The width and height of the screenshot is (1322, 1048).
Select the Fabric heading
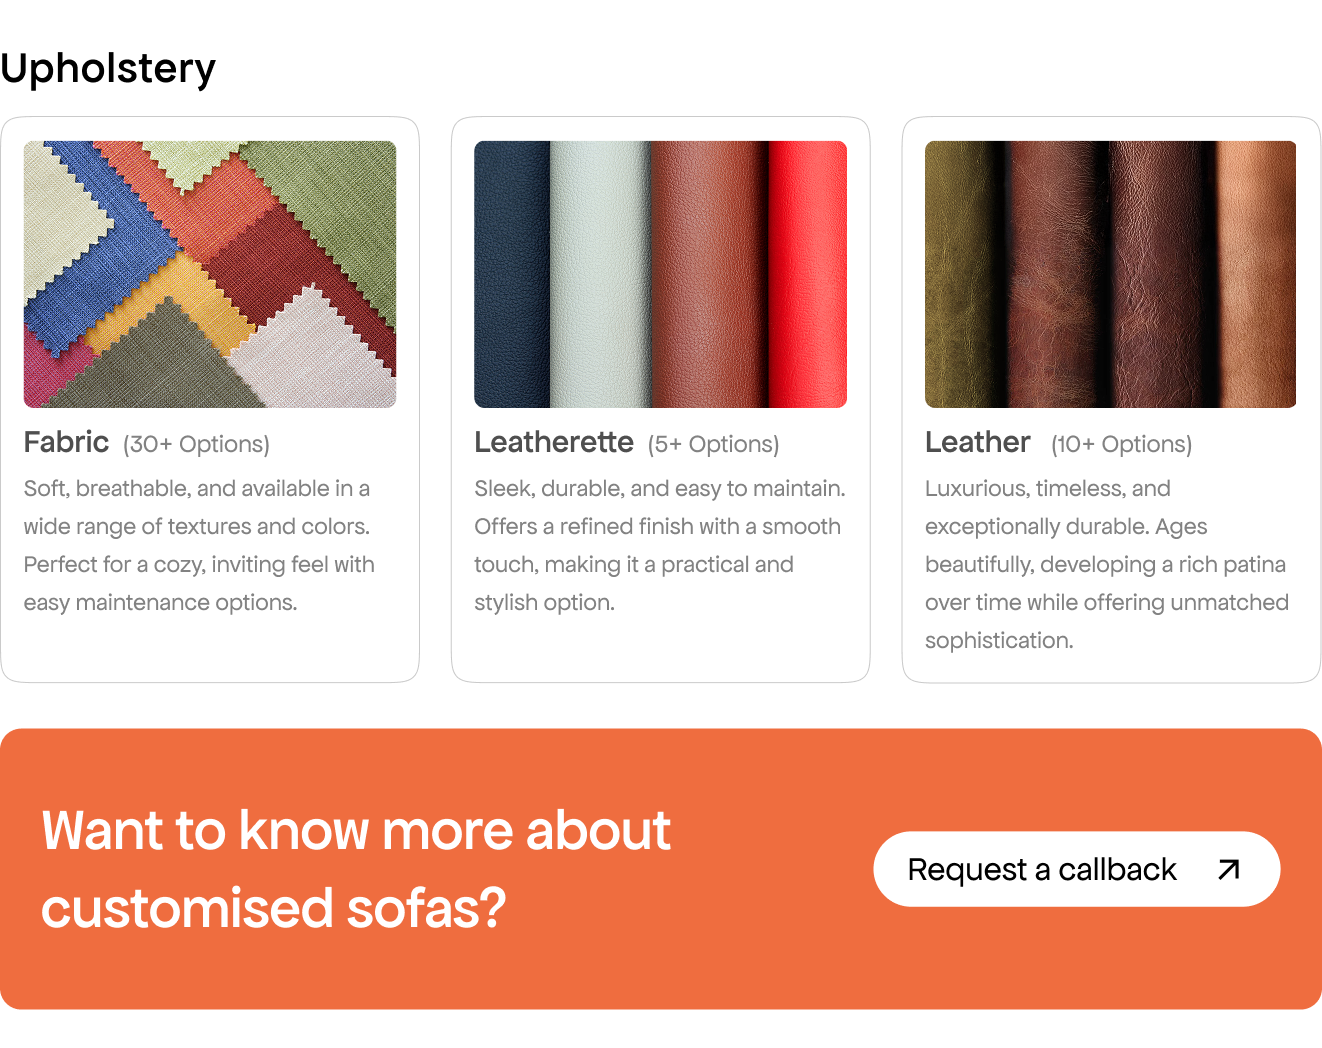[x=66, y=442]
